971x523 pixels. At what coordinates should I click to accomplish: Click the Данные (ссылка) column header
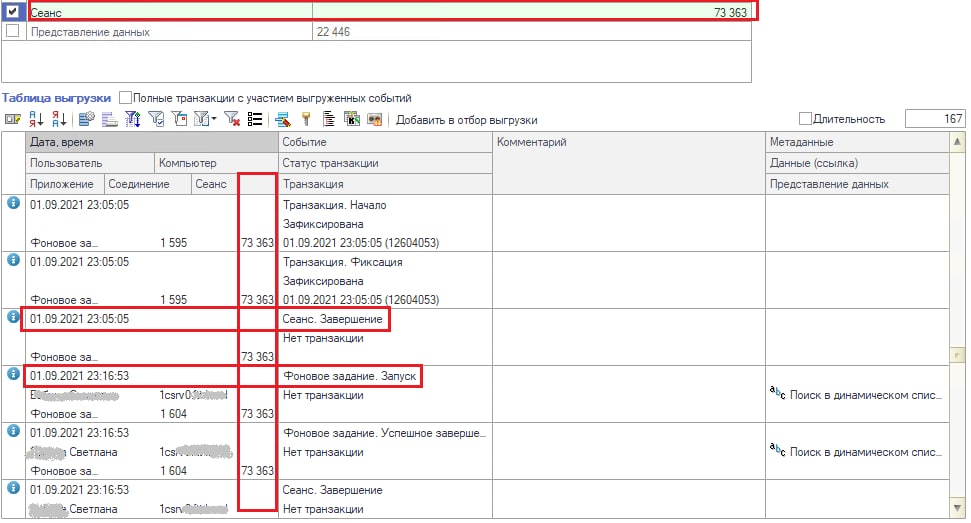(858, 163)
